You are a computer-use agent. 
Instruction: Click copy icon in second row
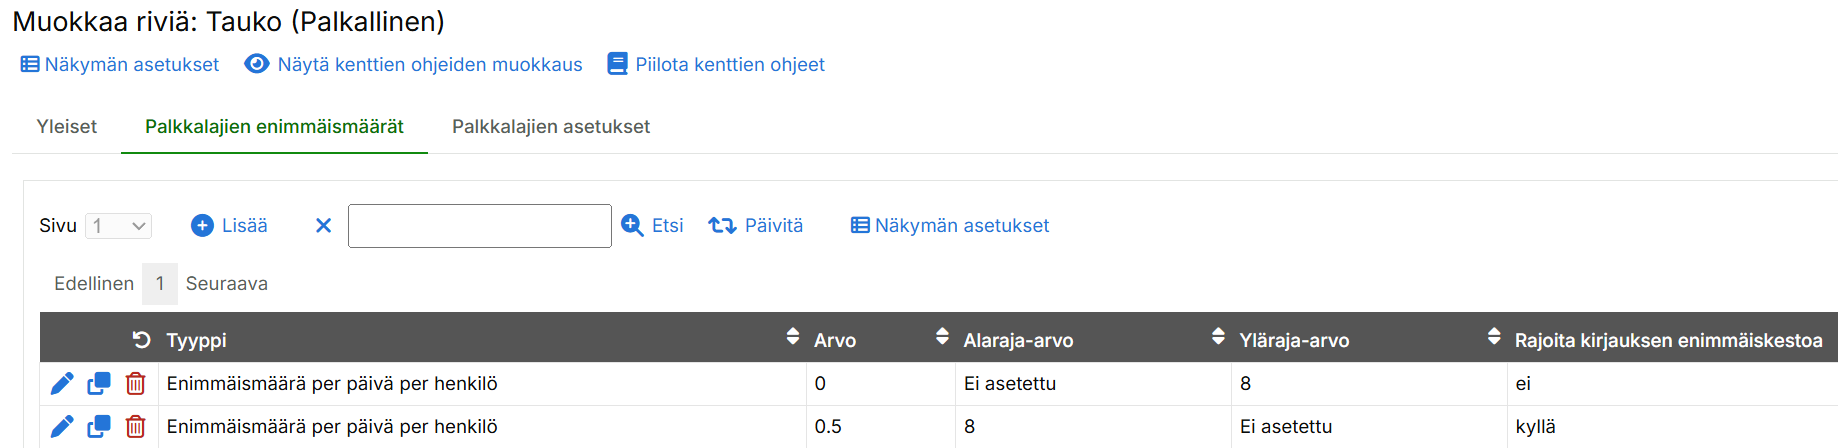(99, 427)
